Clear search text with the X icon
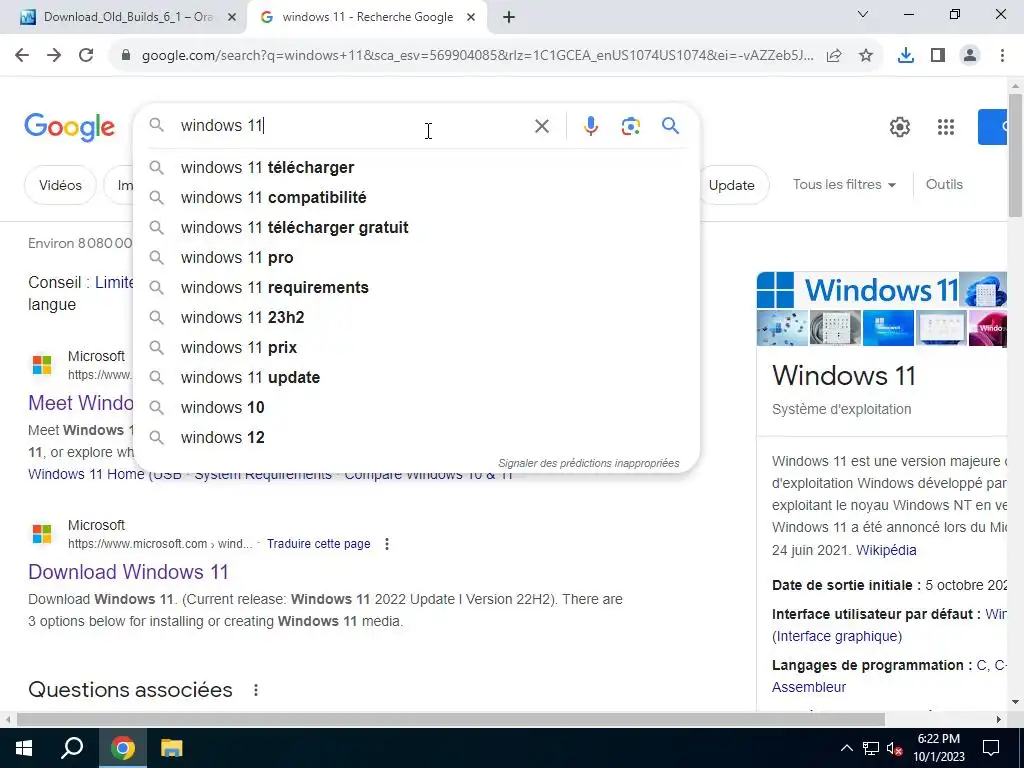The height and width of the screenshot is (768, 1024). pyautogui.click(x=542, y=126)
